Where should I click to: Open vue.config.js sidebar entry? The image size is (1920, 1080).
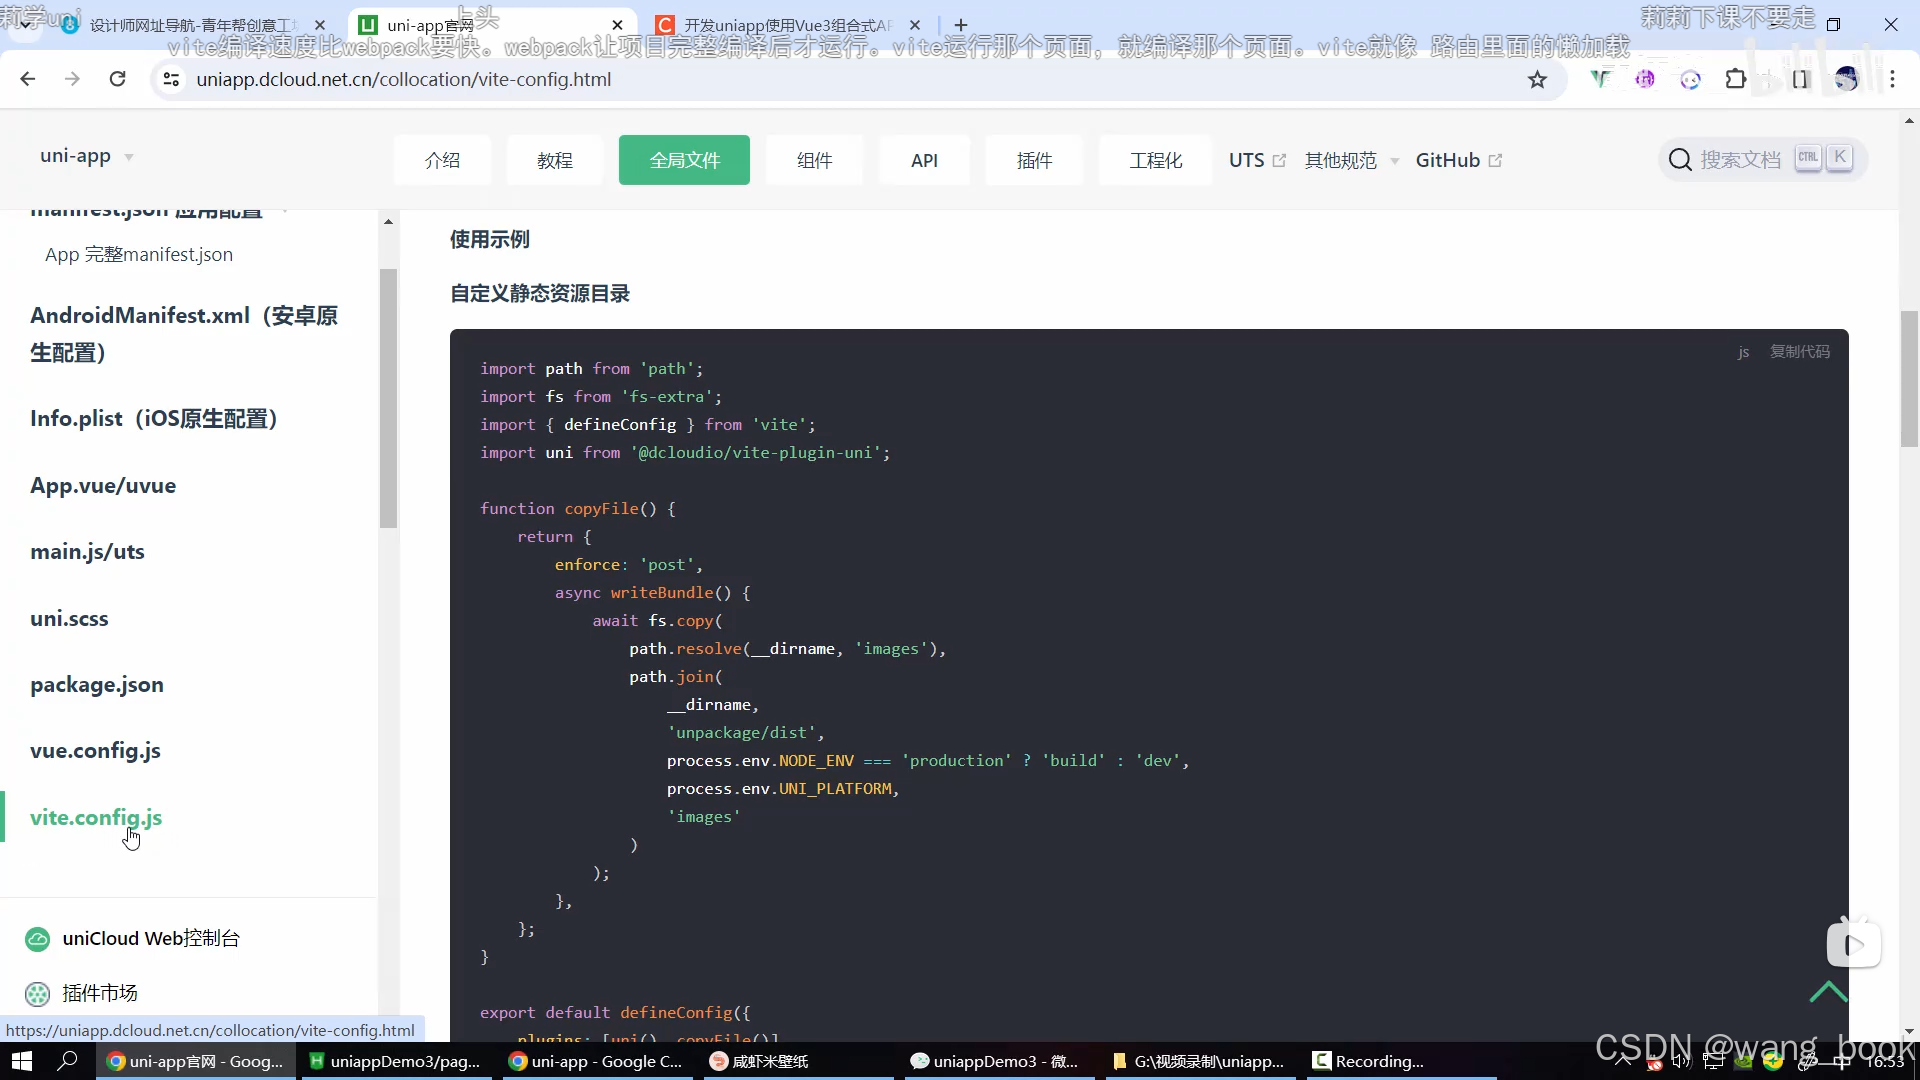(95, 750)
